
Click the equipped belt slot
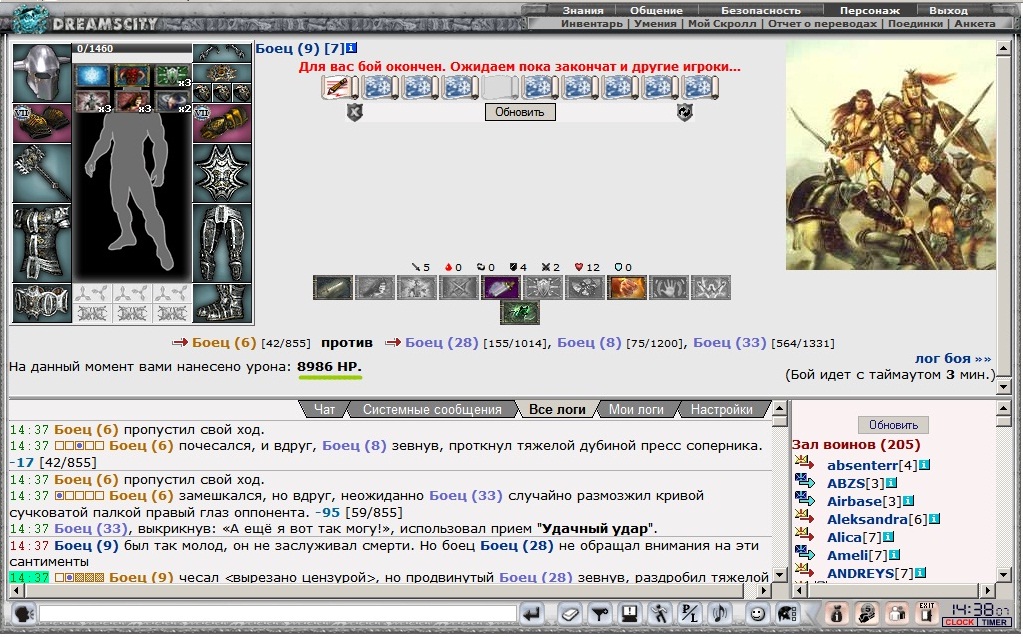(42, 302)
